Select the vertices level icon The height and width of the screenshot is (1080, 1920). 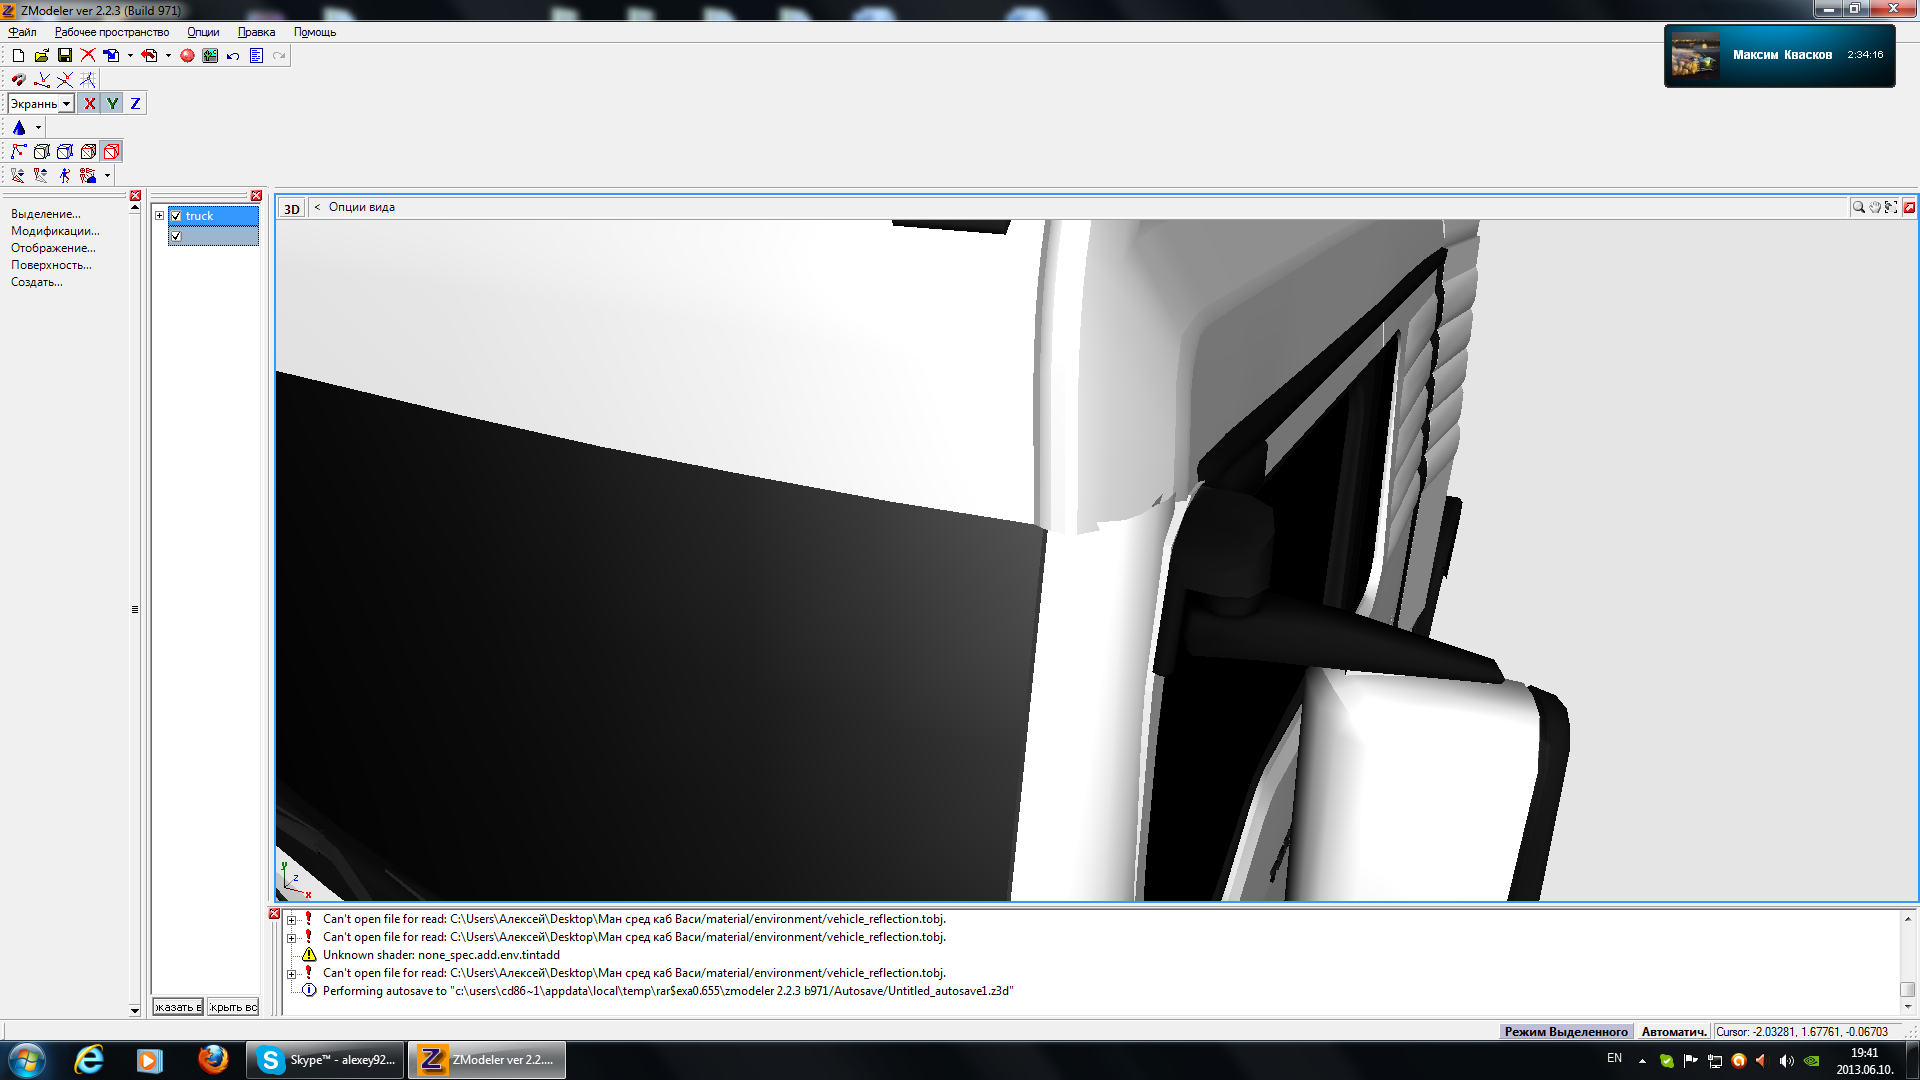(18, 152)
